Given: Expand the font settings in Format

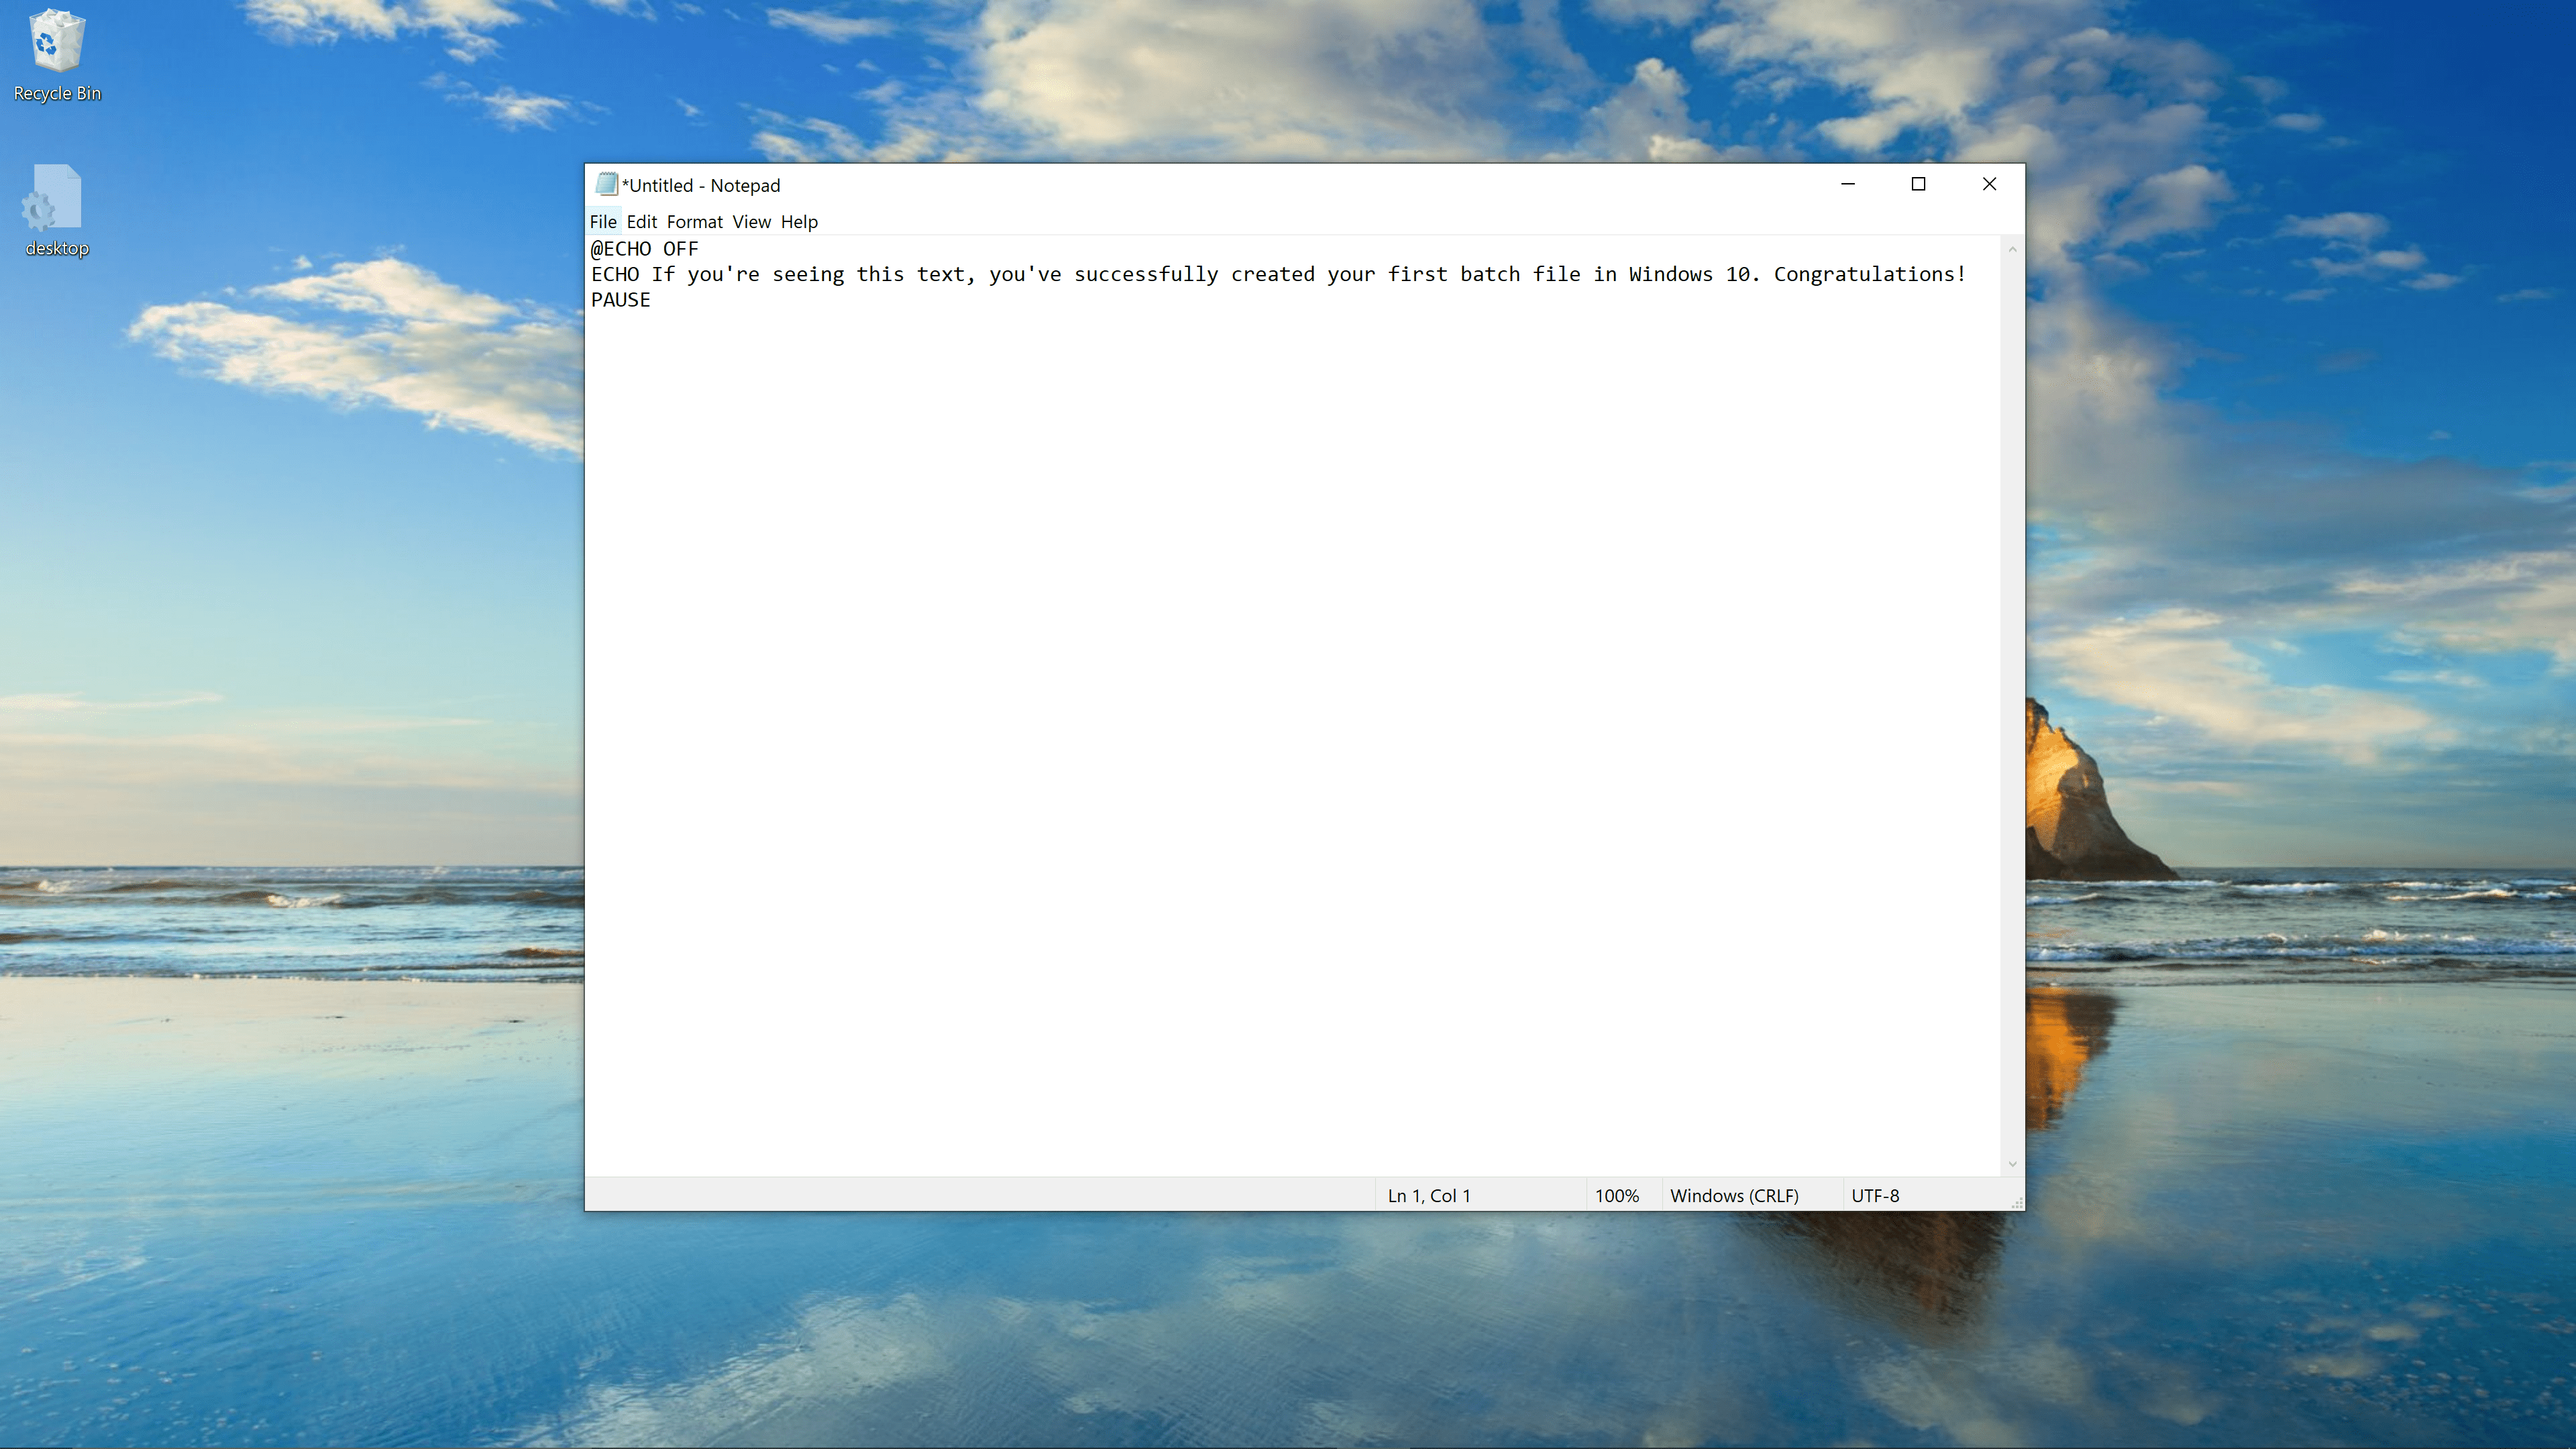Looking at the screenshot, I should pyautogui.click(x=694, y=221).
